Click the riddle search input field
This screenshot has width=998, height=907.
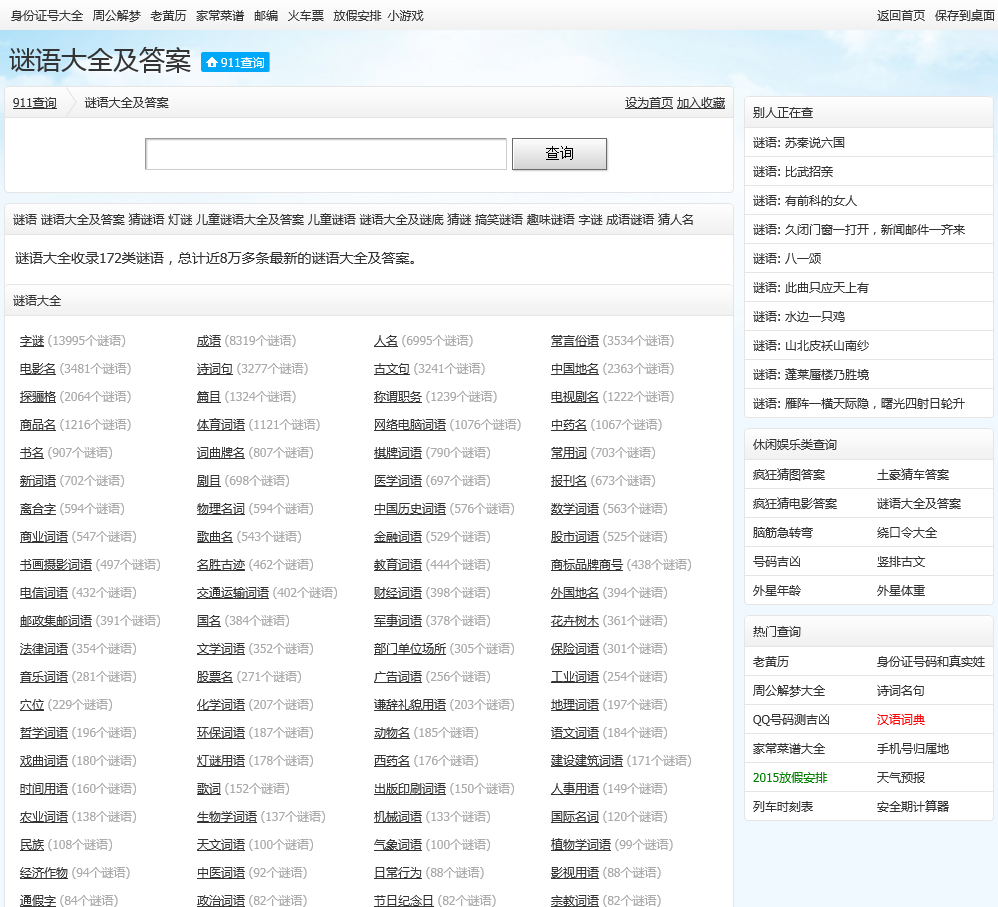pos(326,154)
